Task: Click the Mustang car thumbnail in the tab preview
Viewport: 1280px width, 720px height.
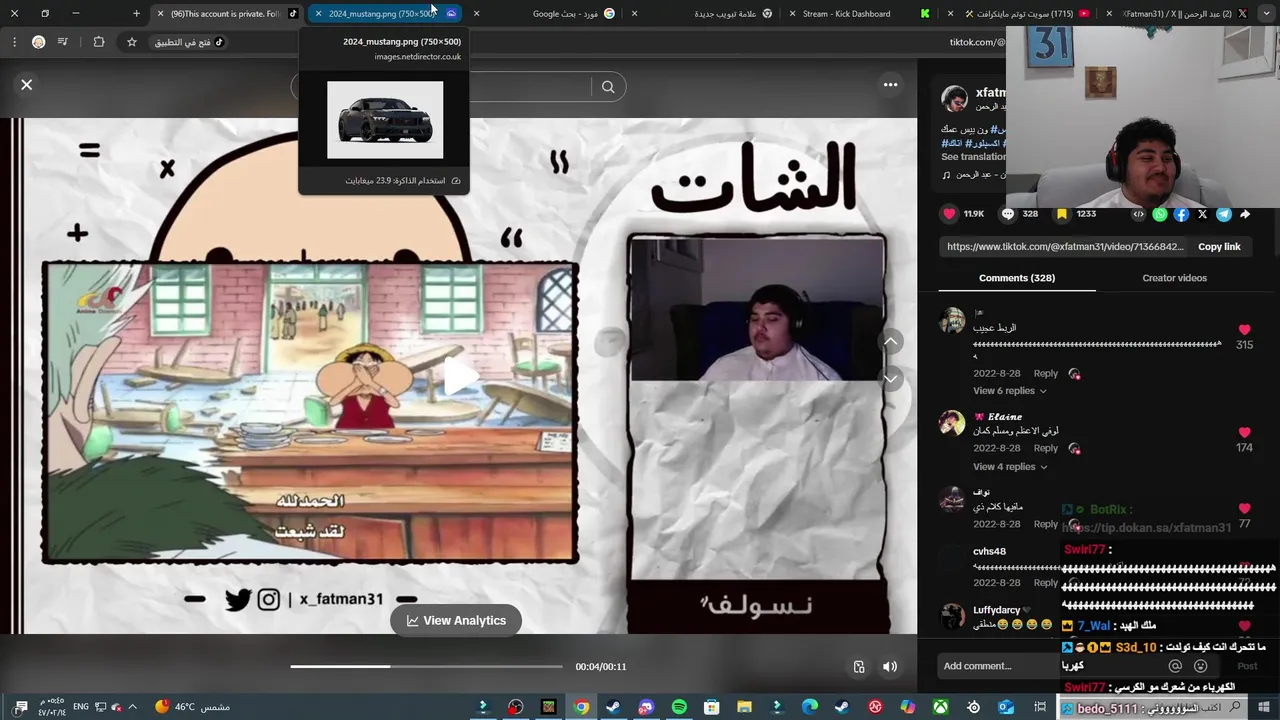Action: tap(385, 120)
